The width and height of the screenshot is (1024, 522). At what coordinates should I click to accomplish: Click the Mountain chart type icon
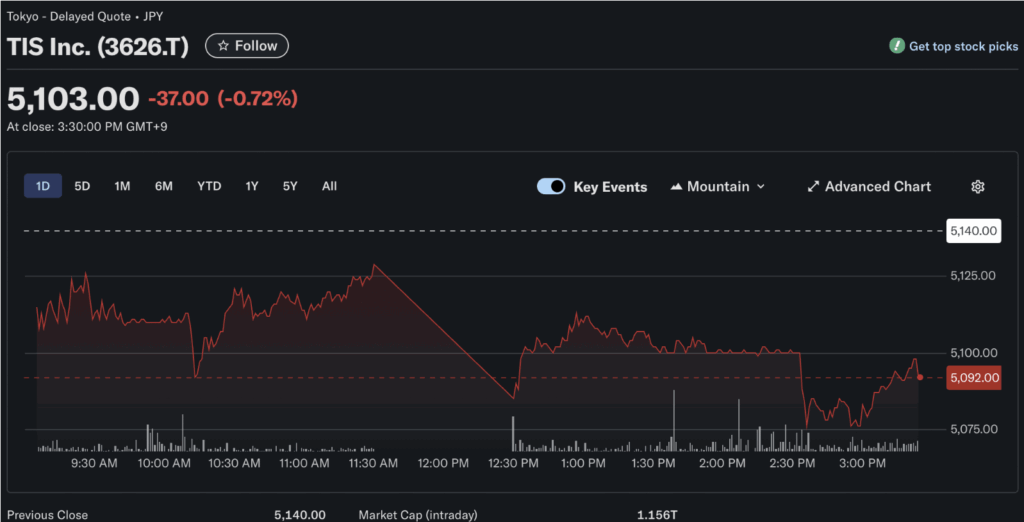(677, 187)
